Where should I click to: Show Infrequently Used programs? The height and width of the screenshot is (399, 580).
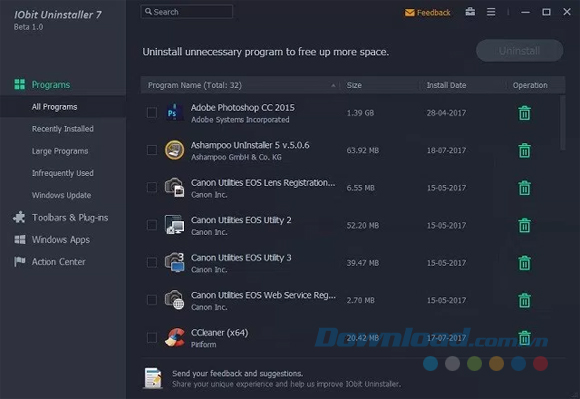click(x=63, y=173)
